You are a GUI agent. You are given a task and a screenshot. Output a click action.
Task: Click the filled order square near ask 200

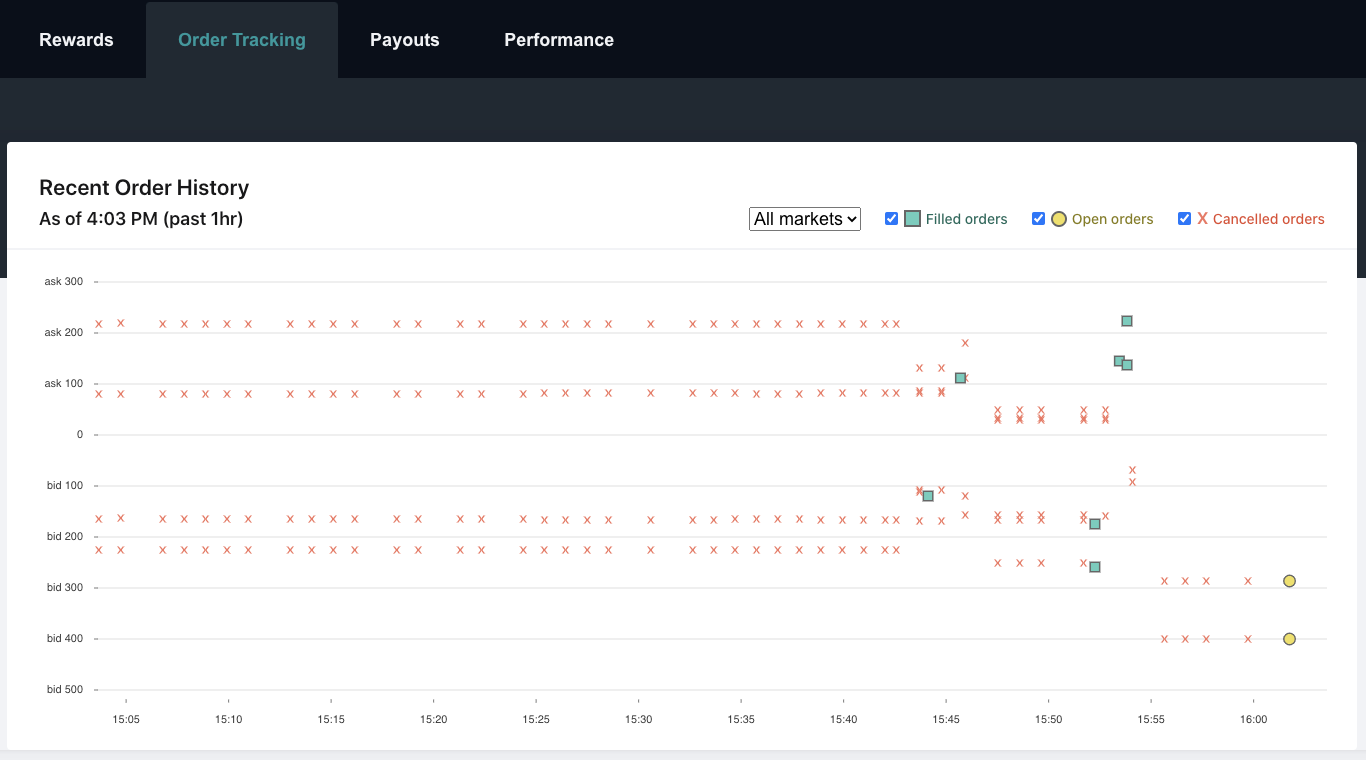1127,321
